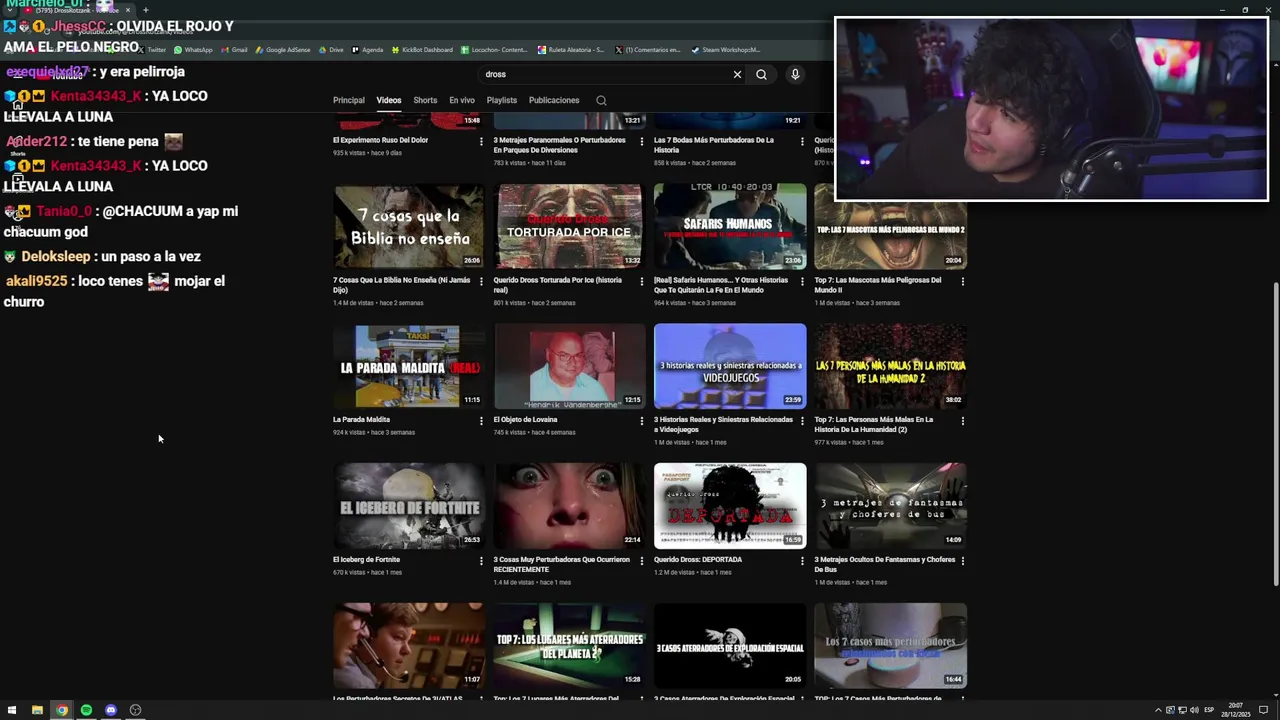
Task: Play '3 historias reales… videojuegos' thumbnail
Action: click(x=730, y=366)
